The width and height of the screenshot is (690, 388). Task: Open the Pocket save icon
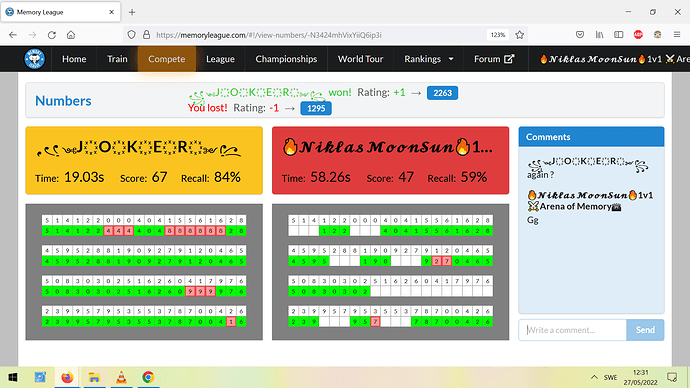pos(580,35)
